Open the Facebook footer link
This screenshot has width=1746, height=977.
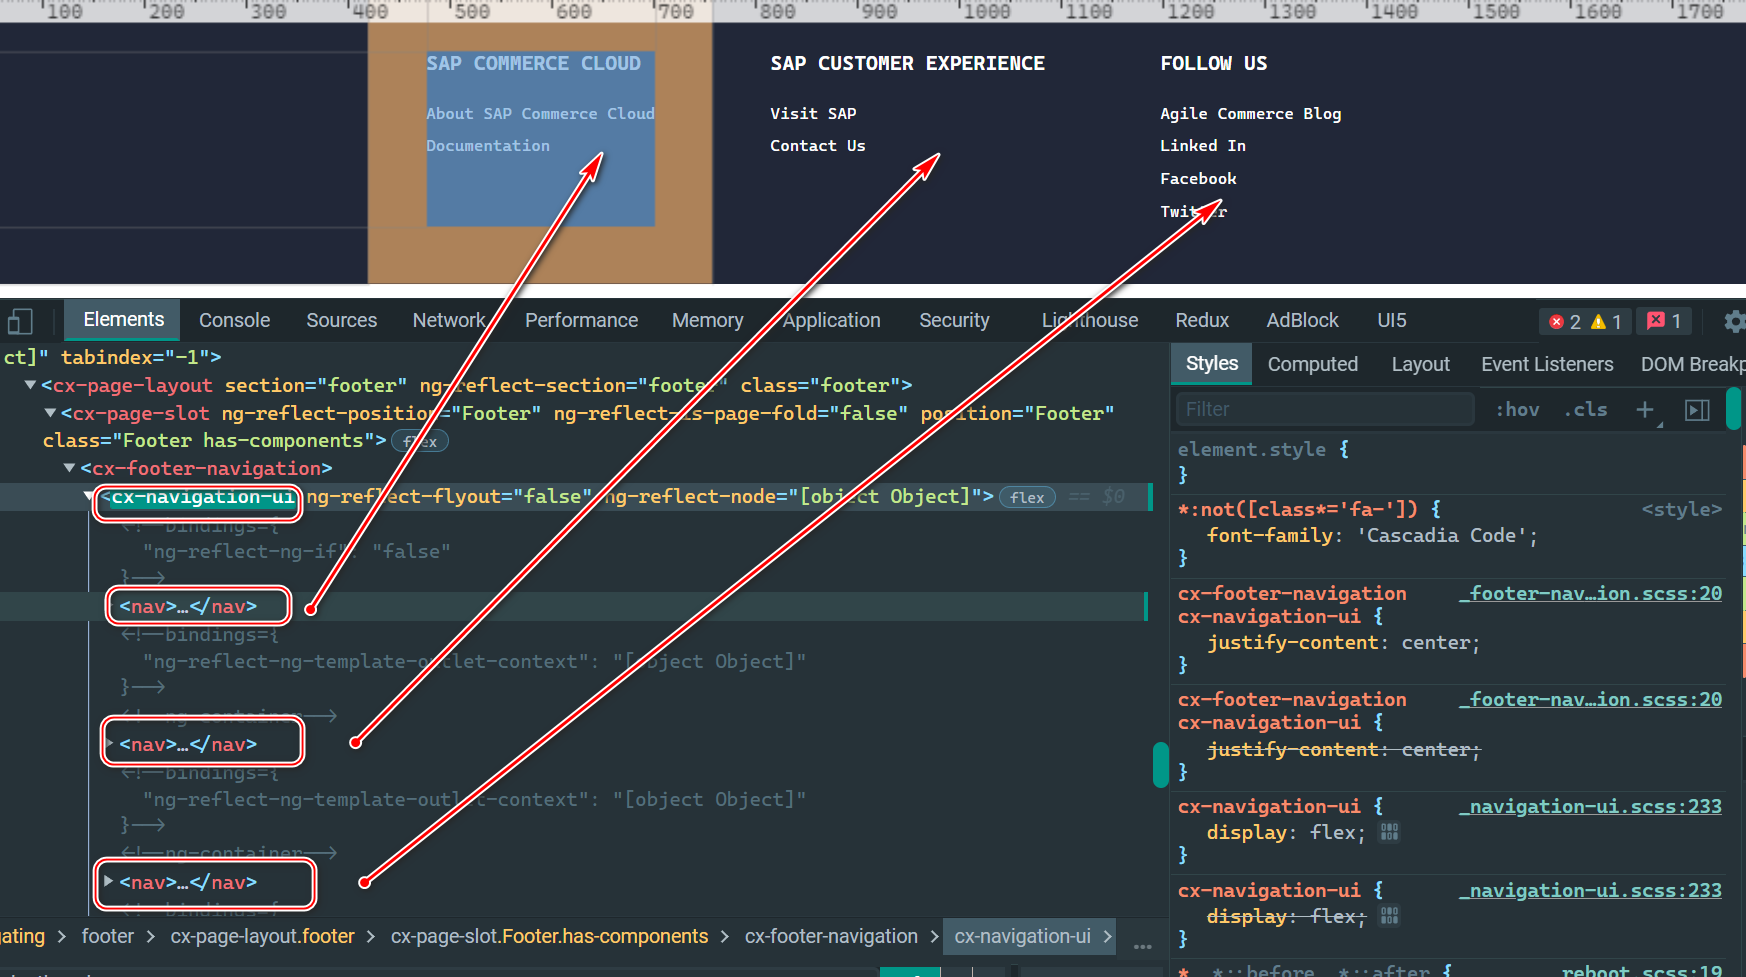[1198, 179]
